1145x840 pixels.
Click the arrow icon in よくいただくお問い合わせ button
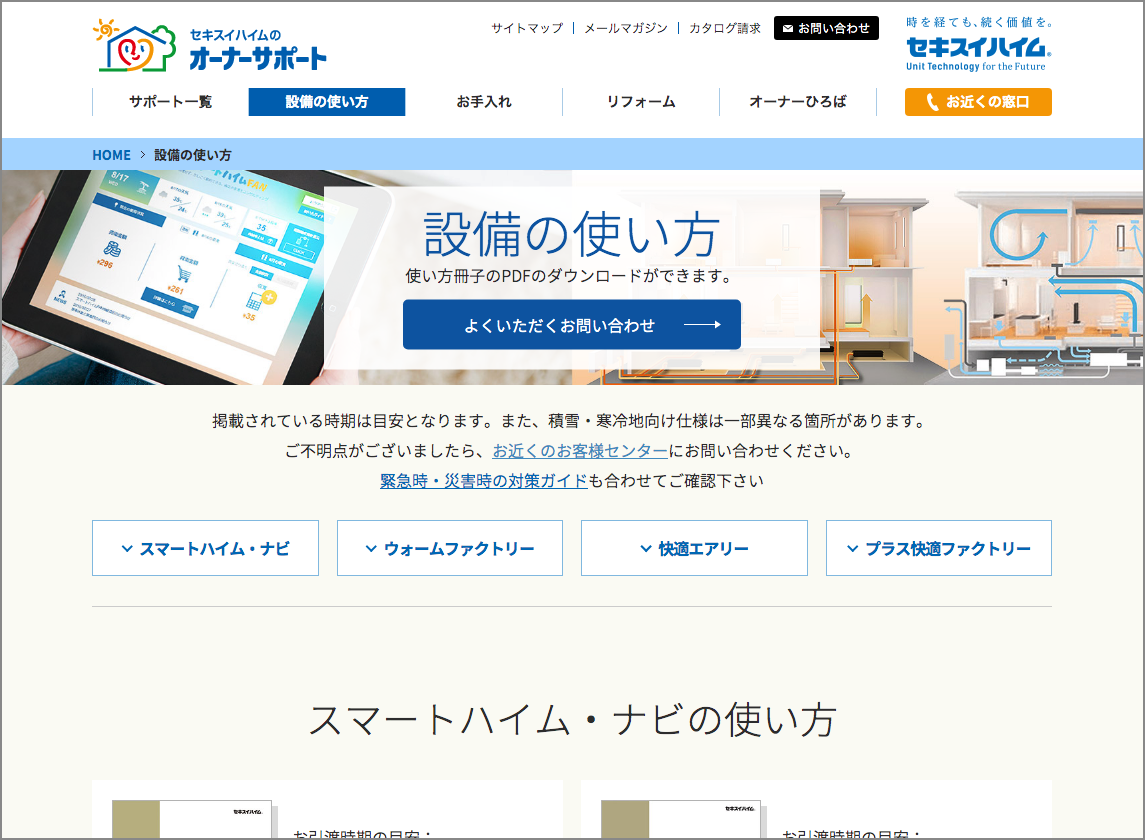pyautogui.click(x=702, y=324)
